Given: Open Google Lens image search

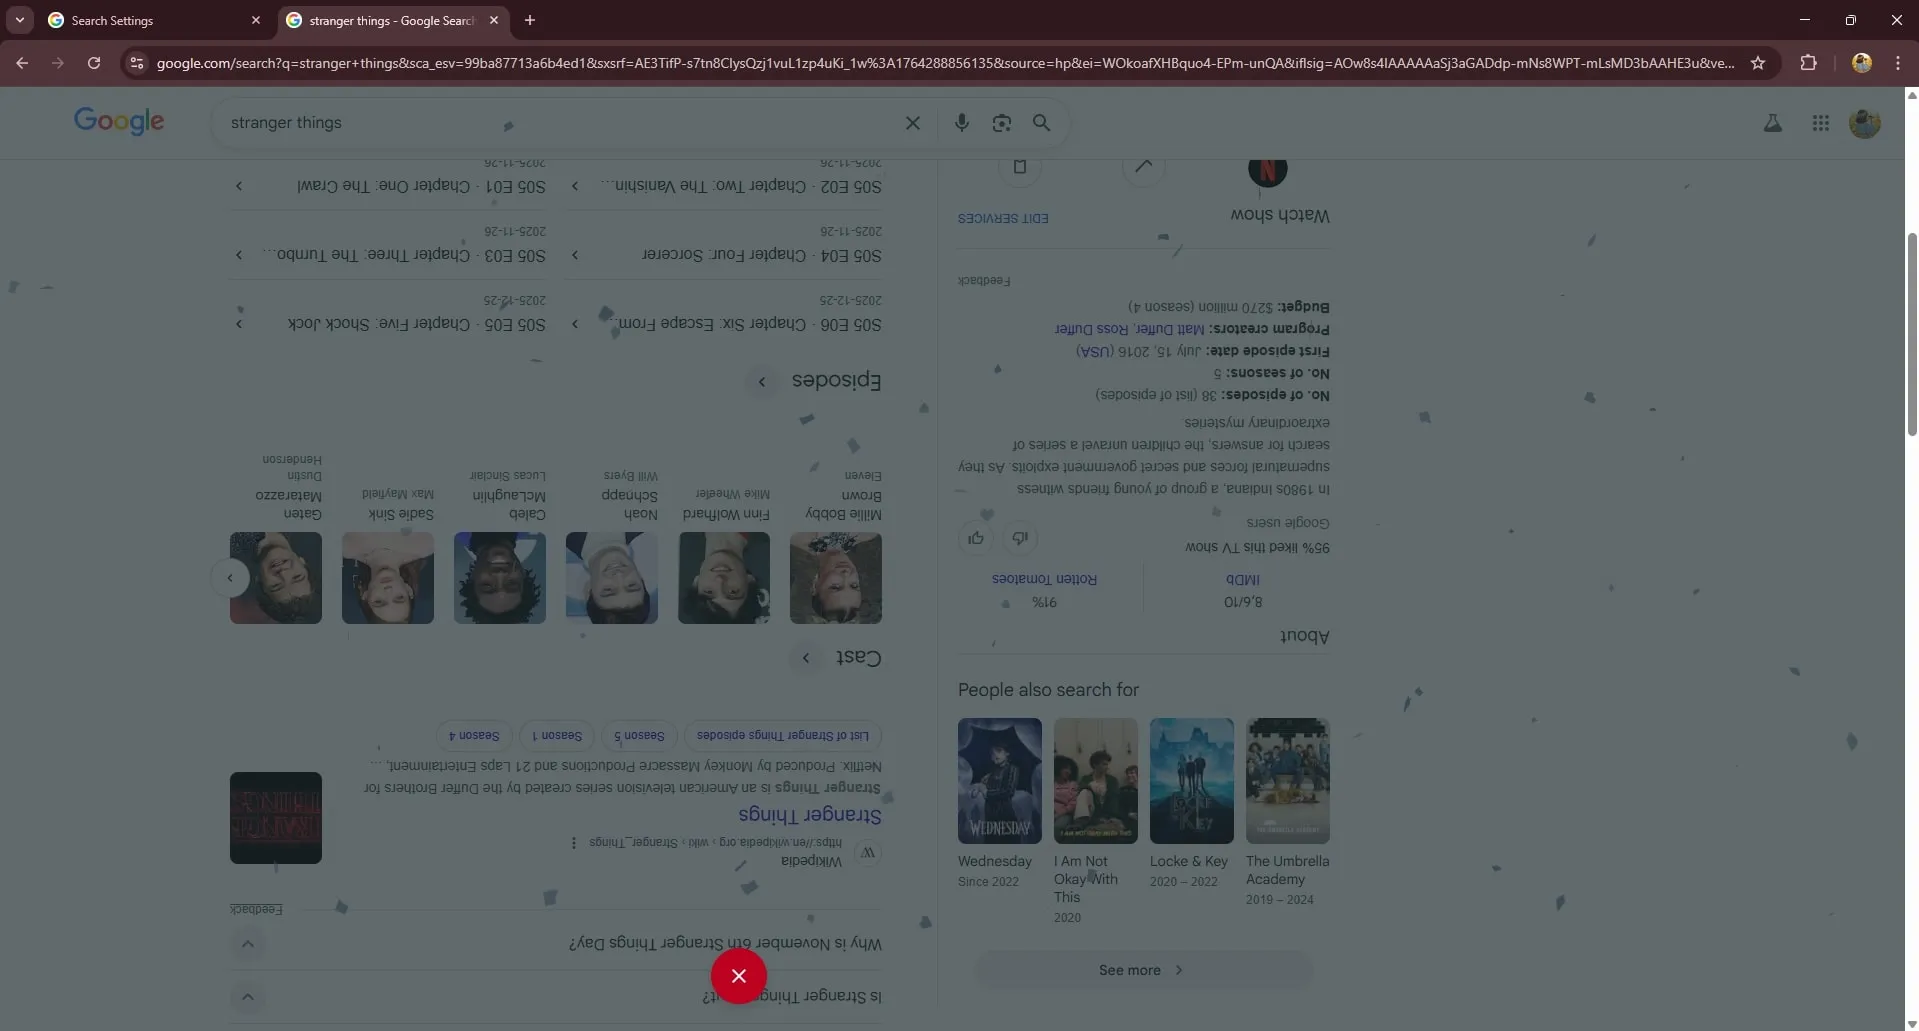Looking at the screenshot, I should (x=1001, y=123).
